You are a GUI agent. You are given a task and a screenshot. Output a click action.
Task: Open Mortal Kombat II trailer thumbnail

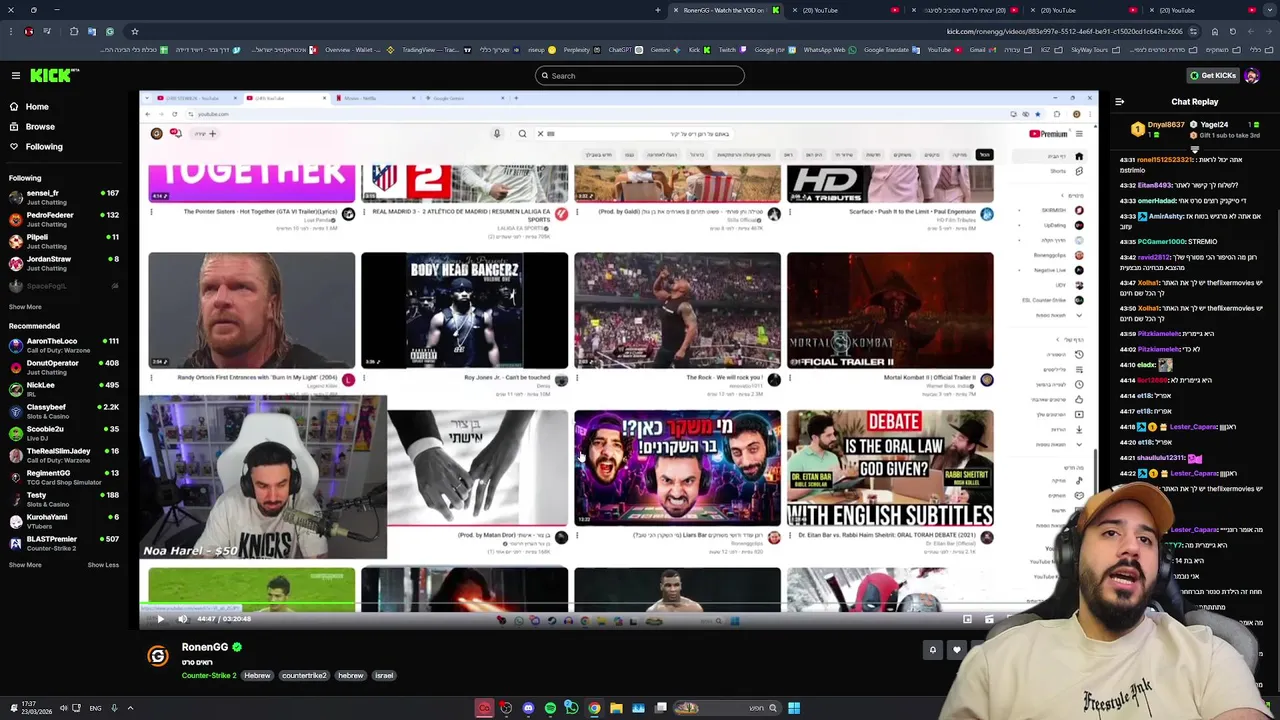point(890,310)
